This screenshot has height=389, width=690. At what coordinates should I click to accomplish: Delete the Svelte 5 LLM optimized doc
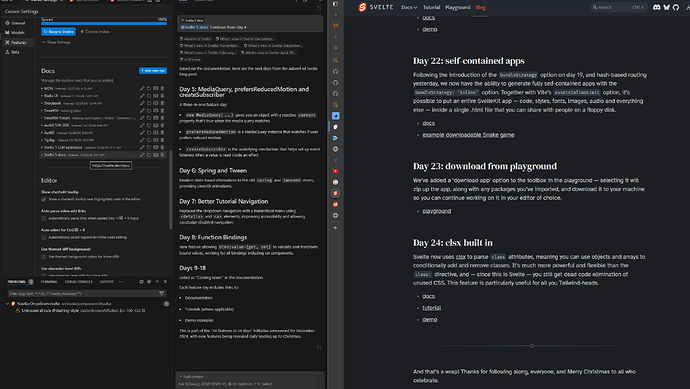pos(162,147)
